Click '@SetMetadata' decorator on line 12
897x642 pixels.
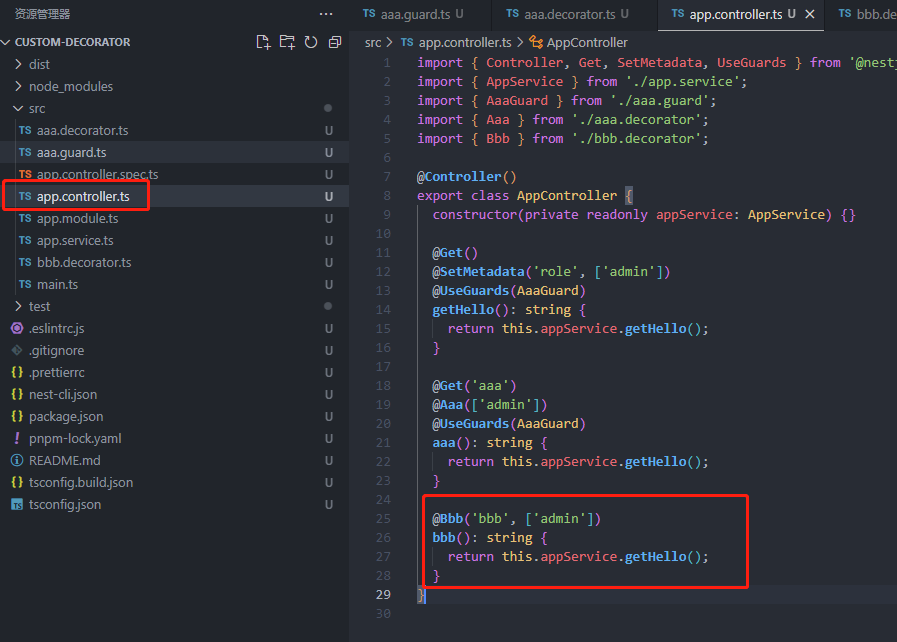coord(478,271)
